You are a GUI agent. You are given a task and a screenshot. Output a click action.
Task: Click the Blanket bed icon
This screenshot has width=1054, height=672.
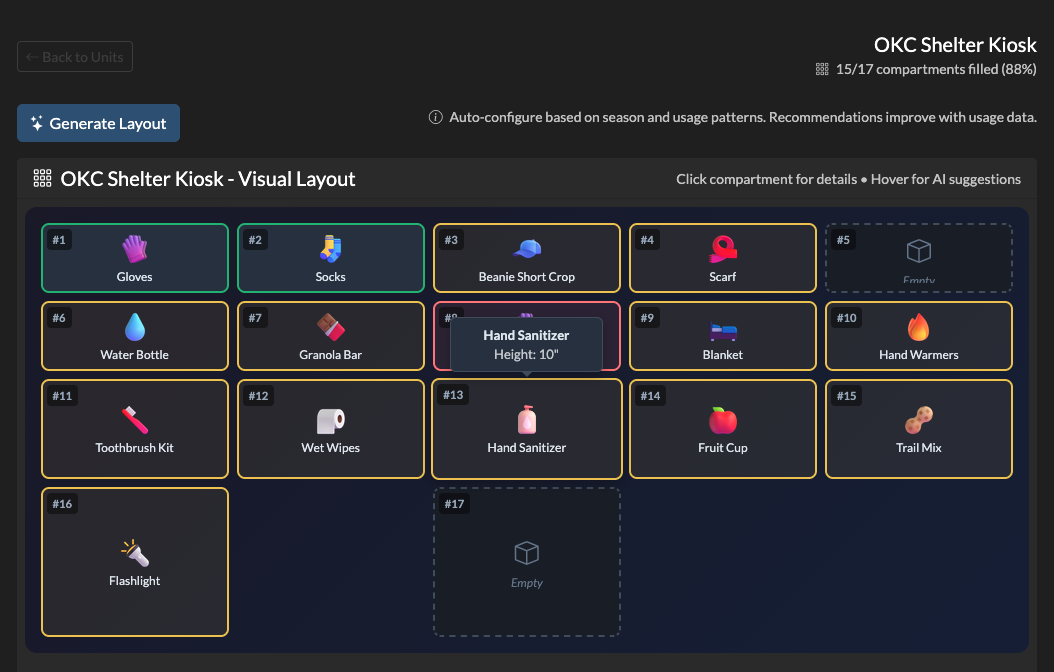pos(723,327)
